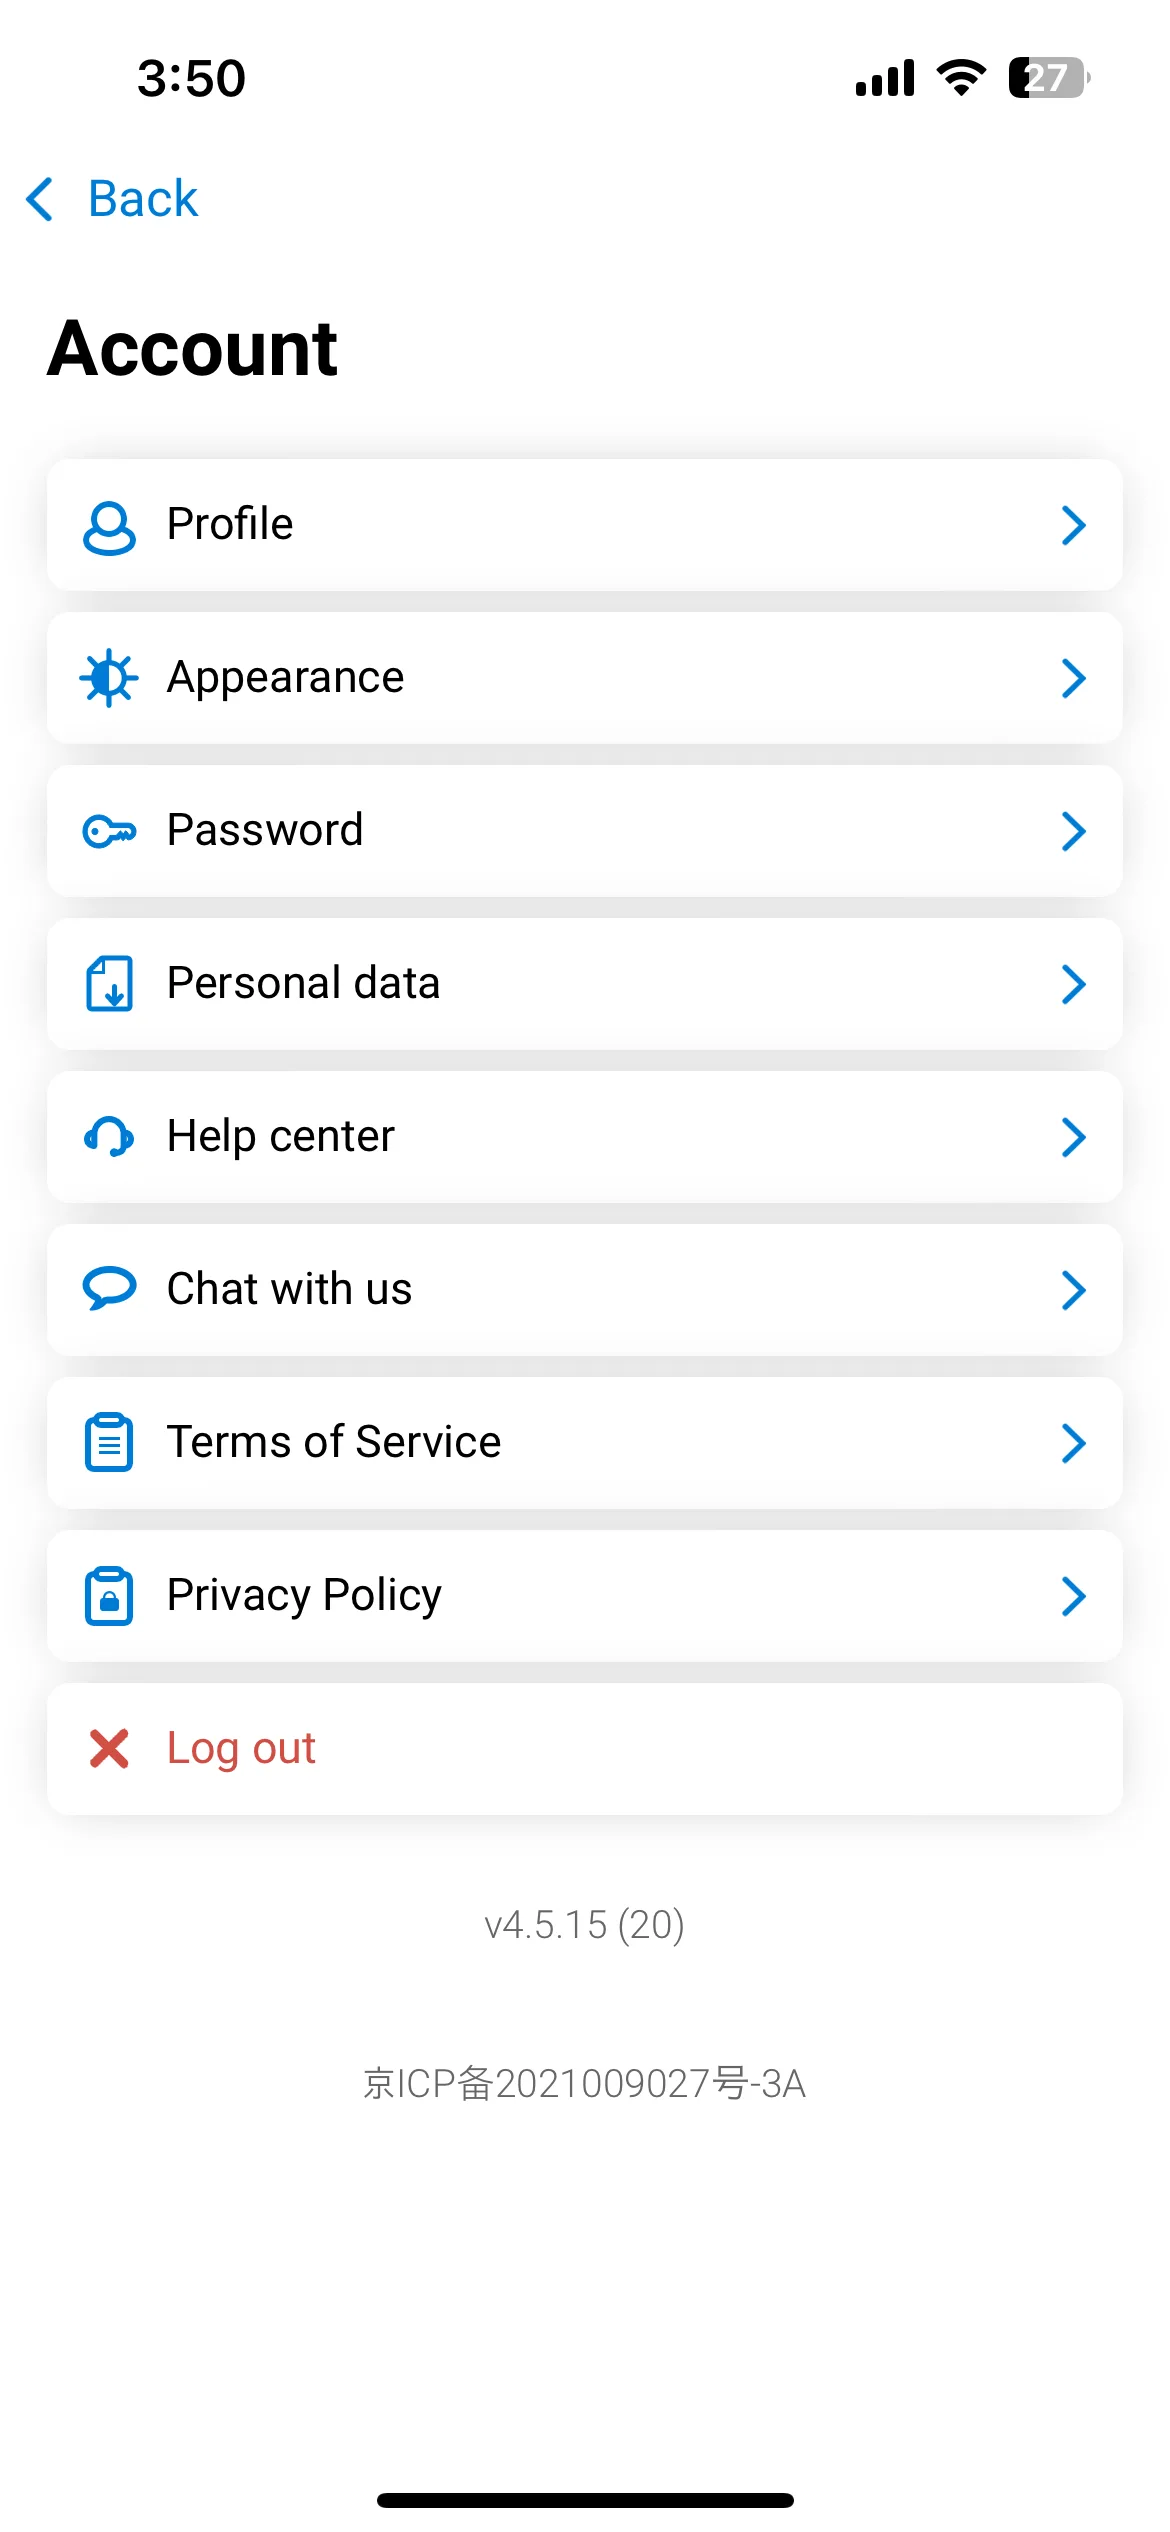Open the chevron on the Password row
The image size is (1170, 2532).
(1074, 831)
